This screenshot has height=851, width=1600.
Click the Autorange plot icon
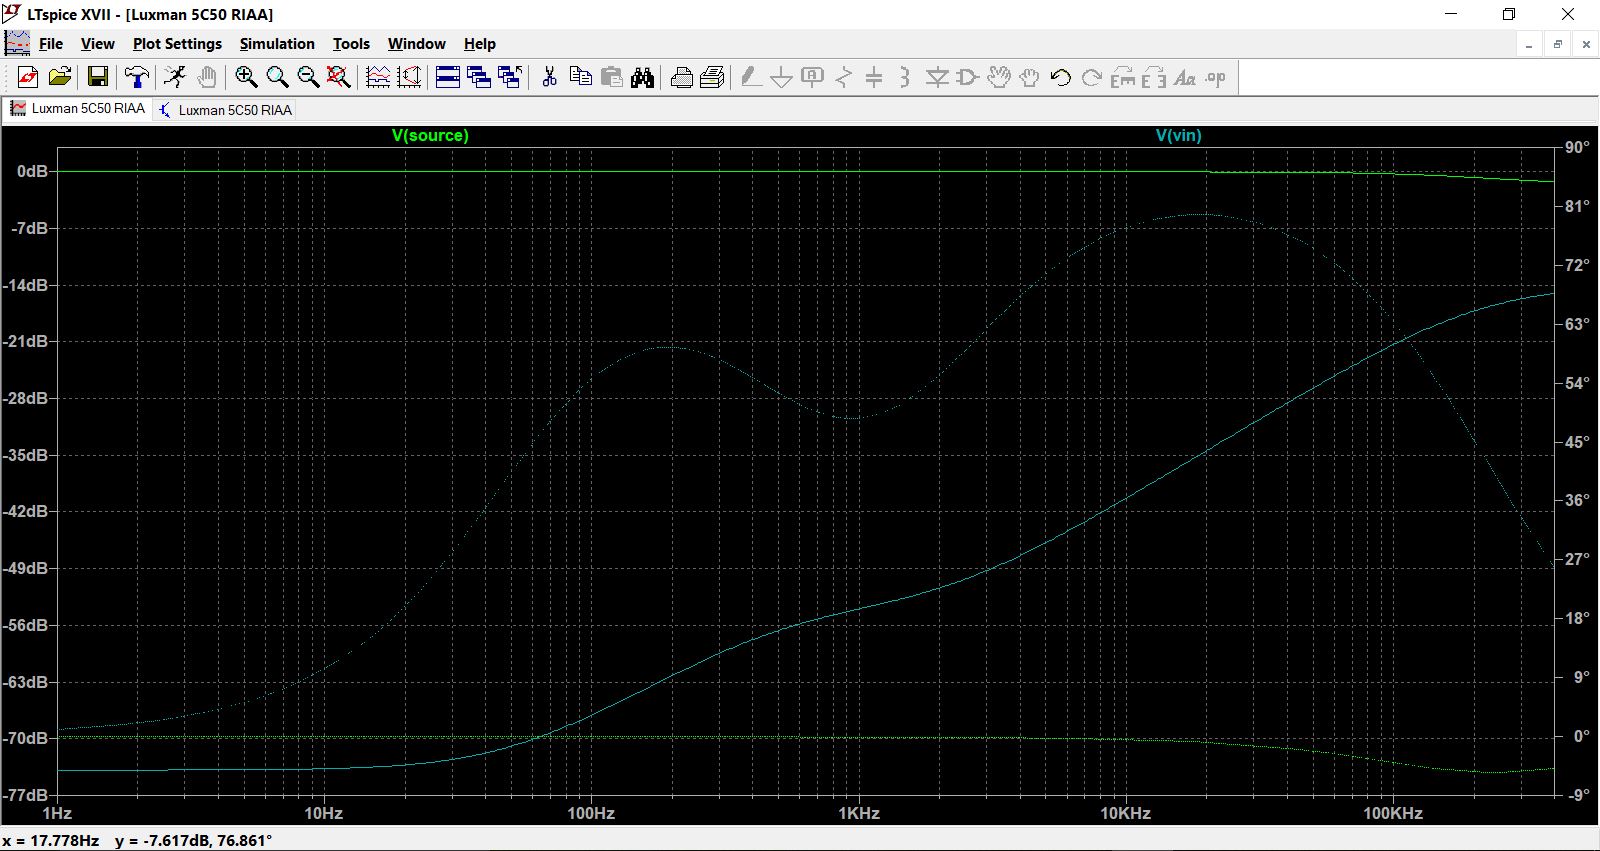point(409,77)
